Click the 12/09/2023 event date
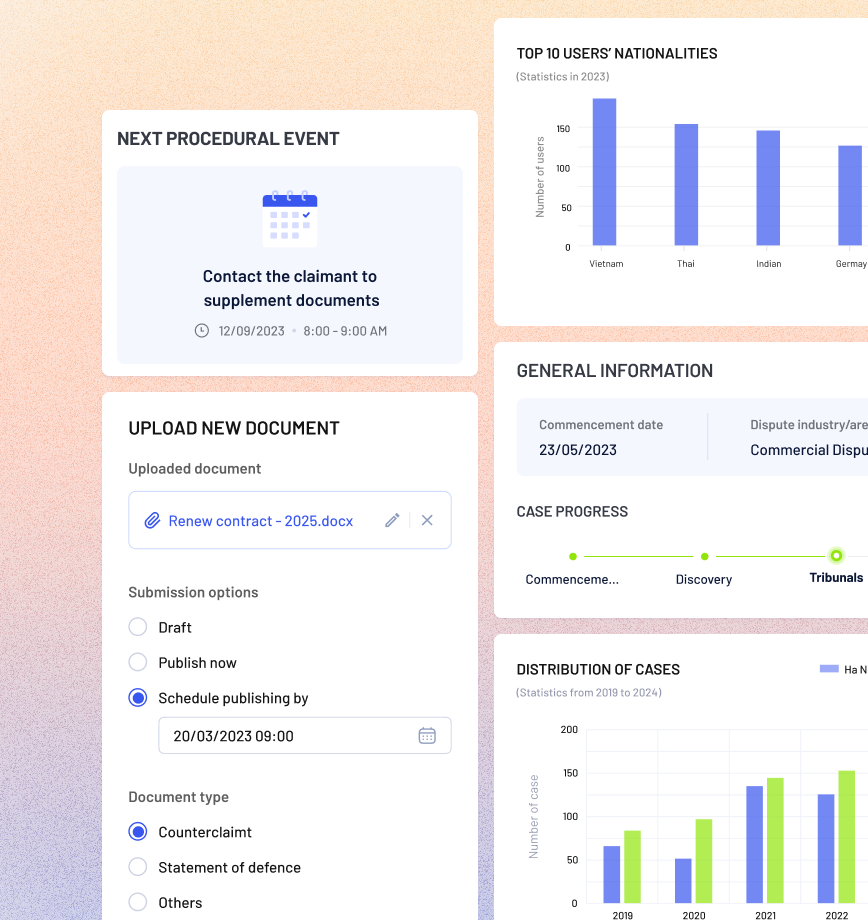Screen dimensions: 868x920 [252, 331]
